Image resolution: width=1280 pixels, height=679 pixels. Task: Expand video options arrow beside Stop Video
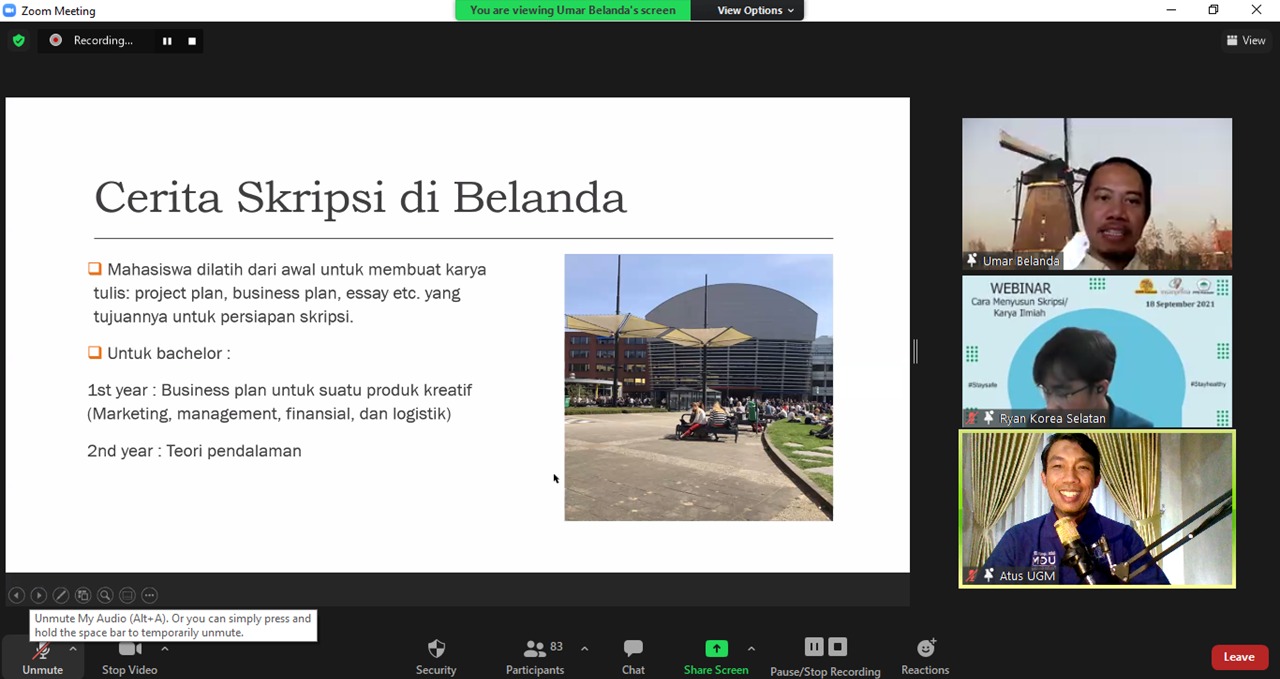(165, 649)
